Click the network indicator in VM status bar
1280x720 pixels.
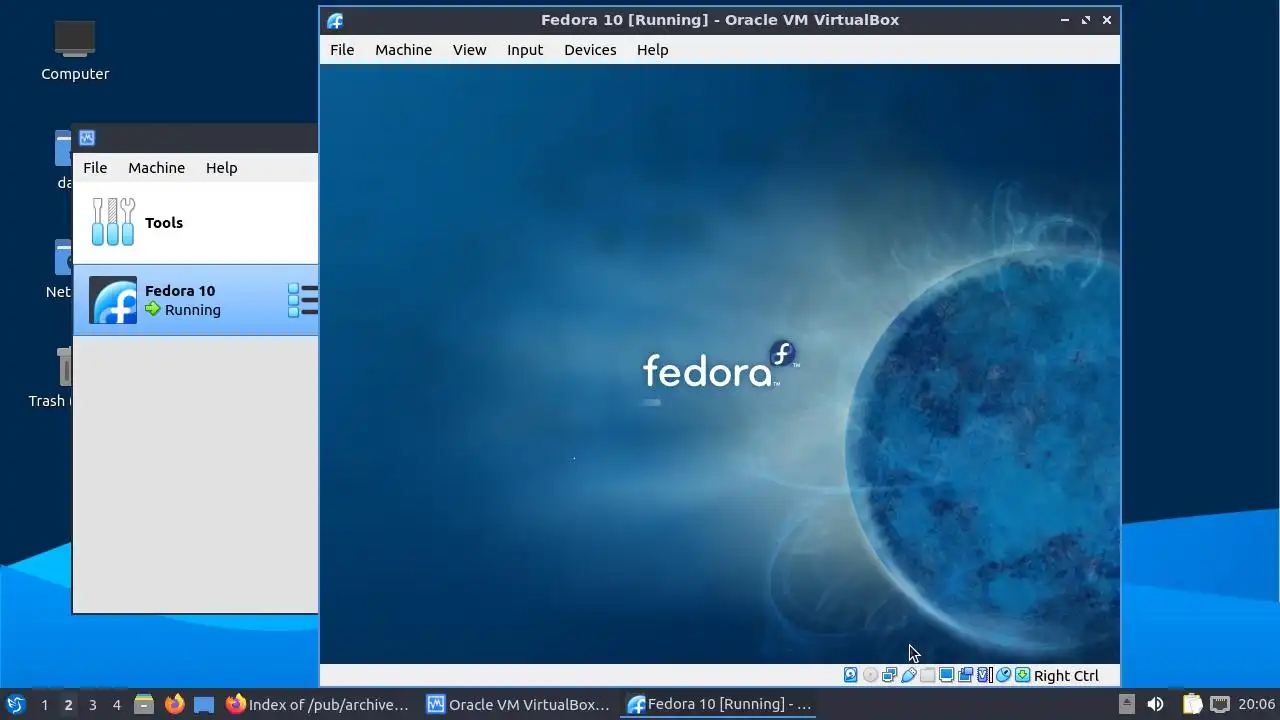(889, 675)
